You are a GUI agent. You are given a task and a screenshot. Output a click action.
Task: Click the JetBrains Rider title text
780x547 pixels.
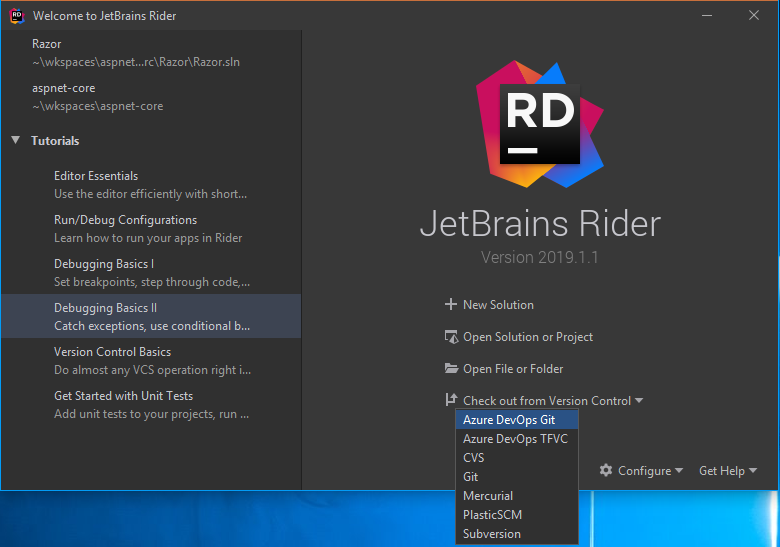pyautogui.click(x=540, y=224)
